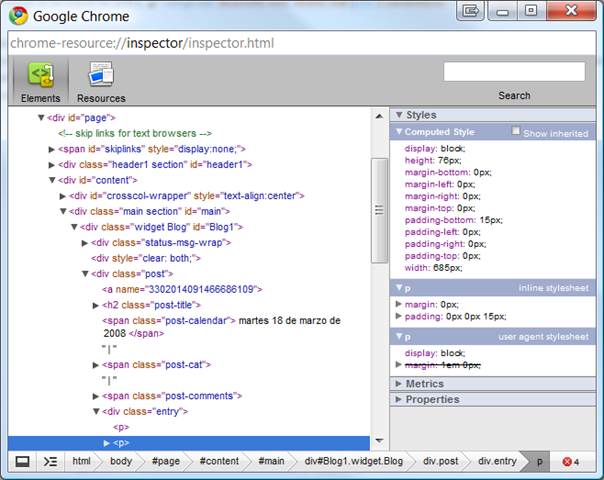Expand the crosscol-wrapper div node

point(62,196)
